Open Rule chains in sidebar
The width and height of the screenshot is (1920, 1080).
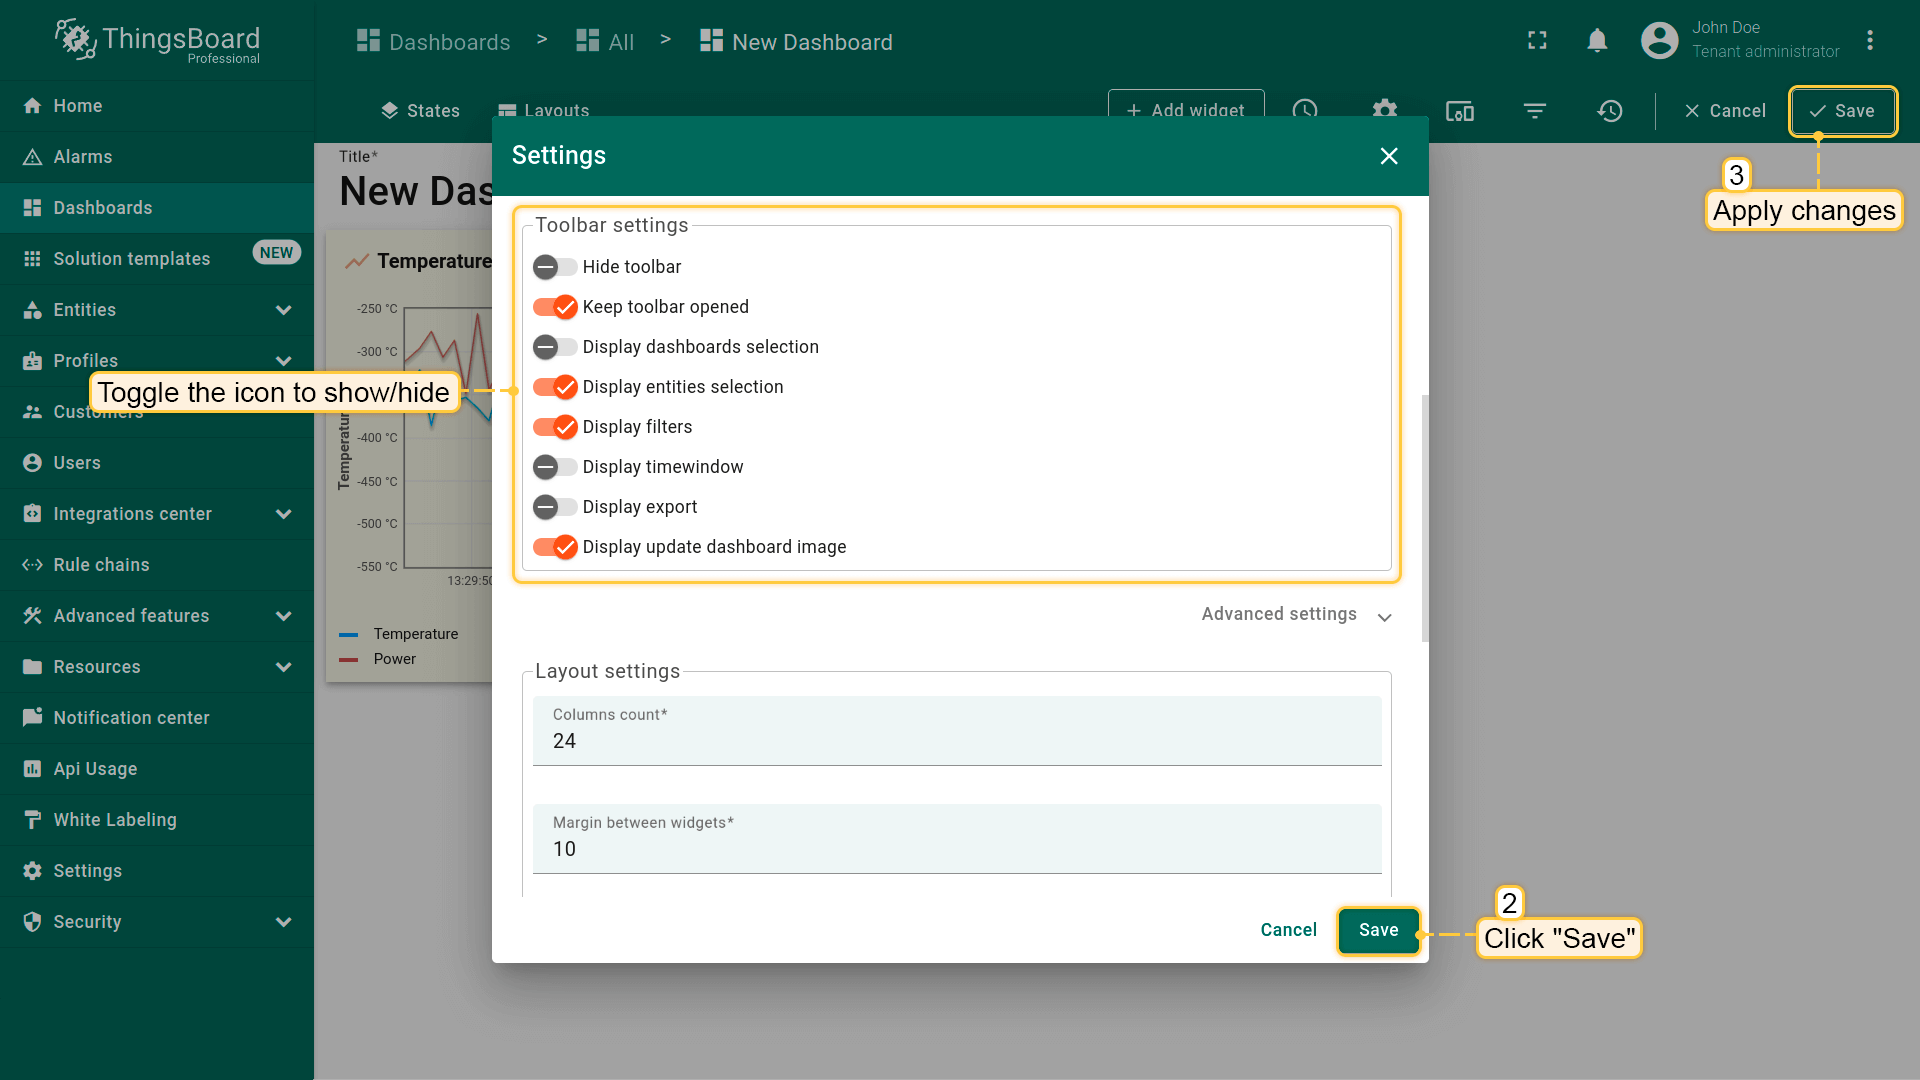101,565
